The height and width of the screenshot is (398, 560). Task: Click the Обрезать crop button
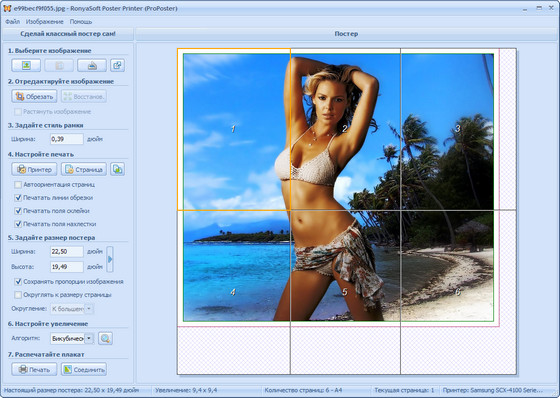point(34,96)
